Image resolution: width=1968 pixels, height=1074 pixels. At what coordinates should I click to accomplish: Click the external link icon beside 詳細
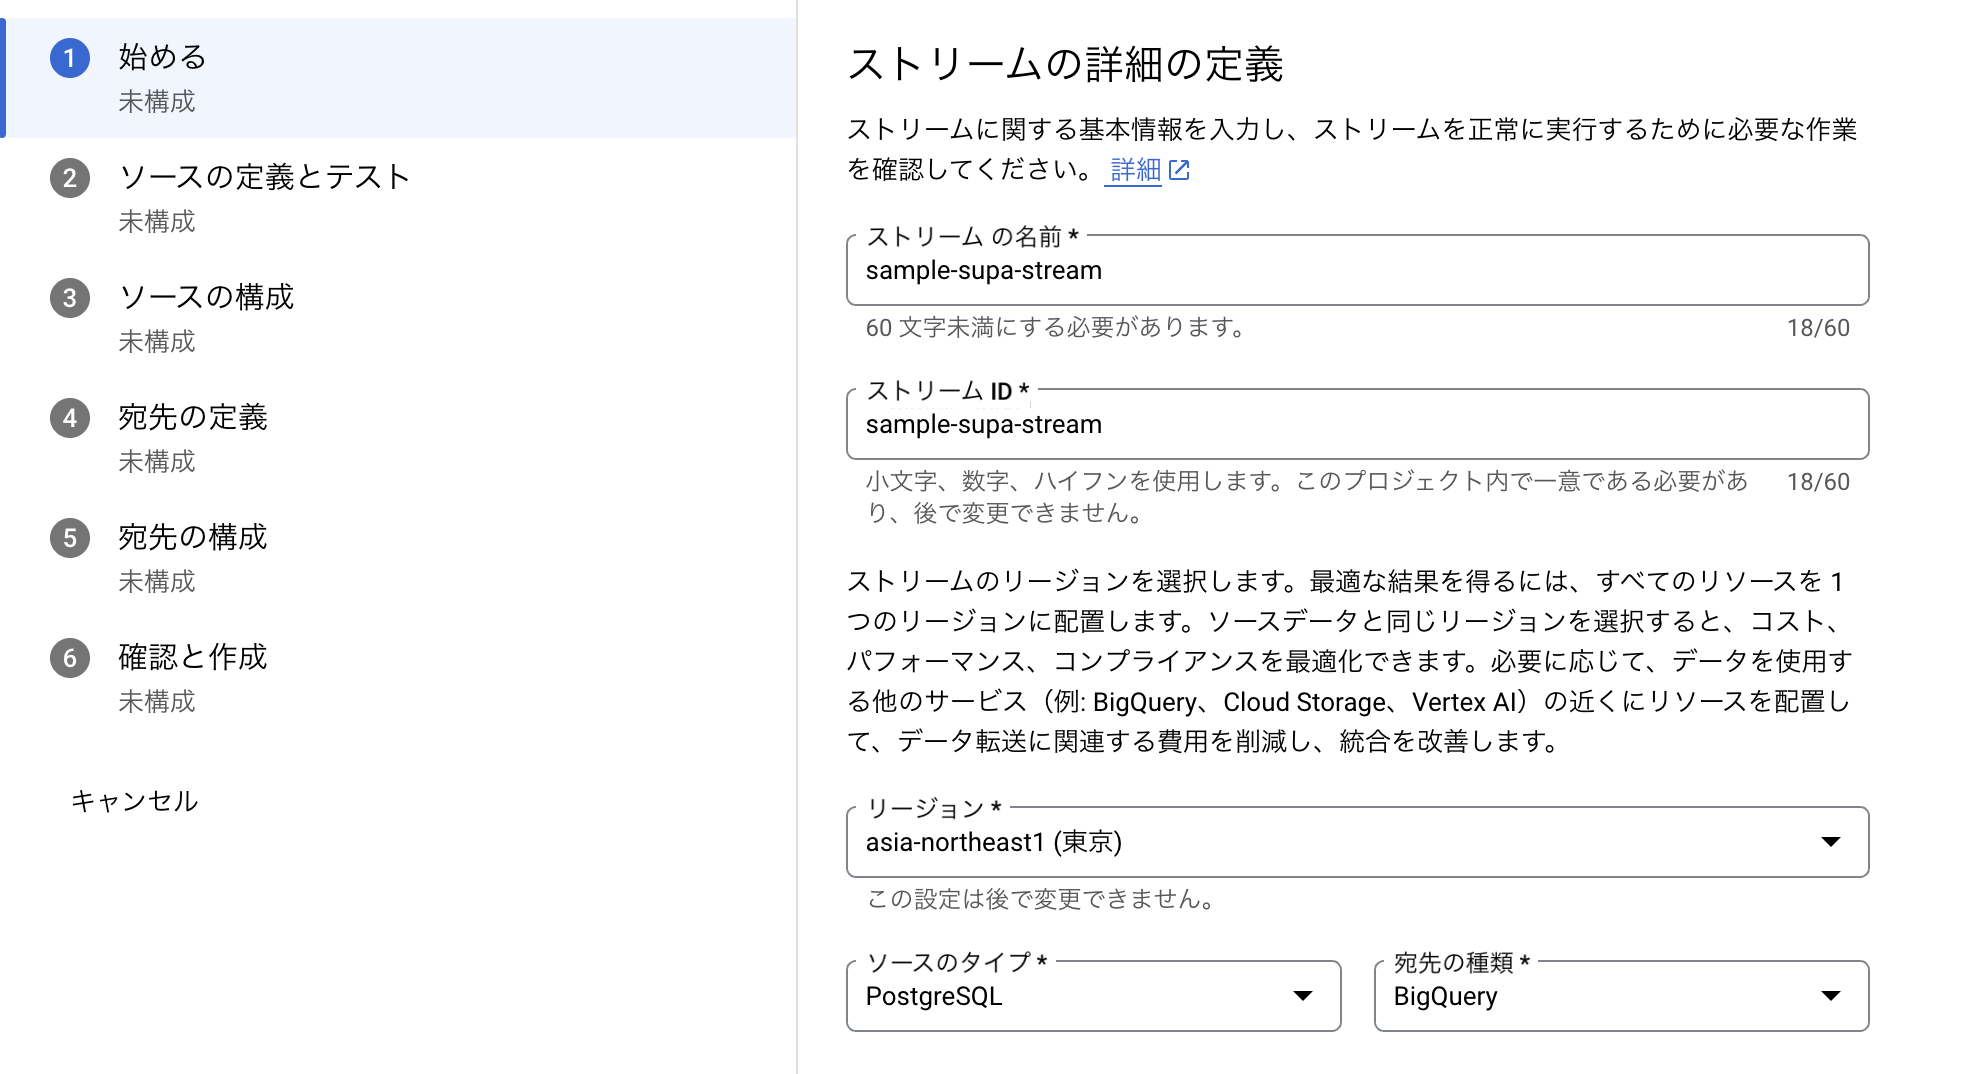(1180, 170)
